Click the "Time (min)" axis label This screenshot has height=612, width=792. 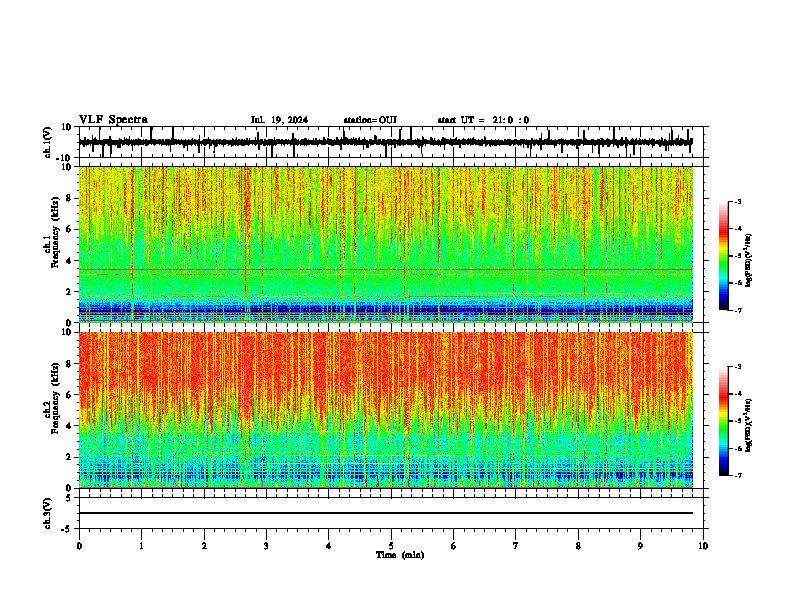[x=400, y=555]
